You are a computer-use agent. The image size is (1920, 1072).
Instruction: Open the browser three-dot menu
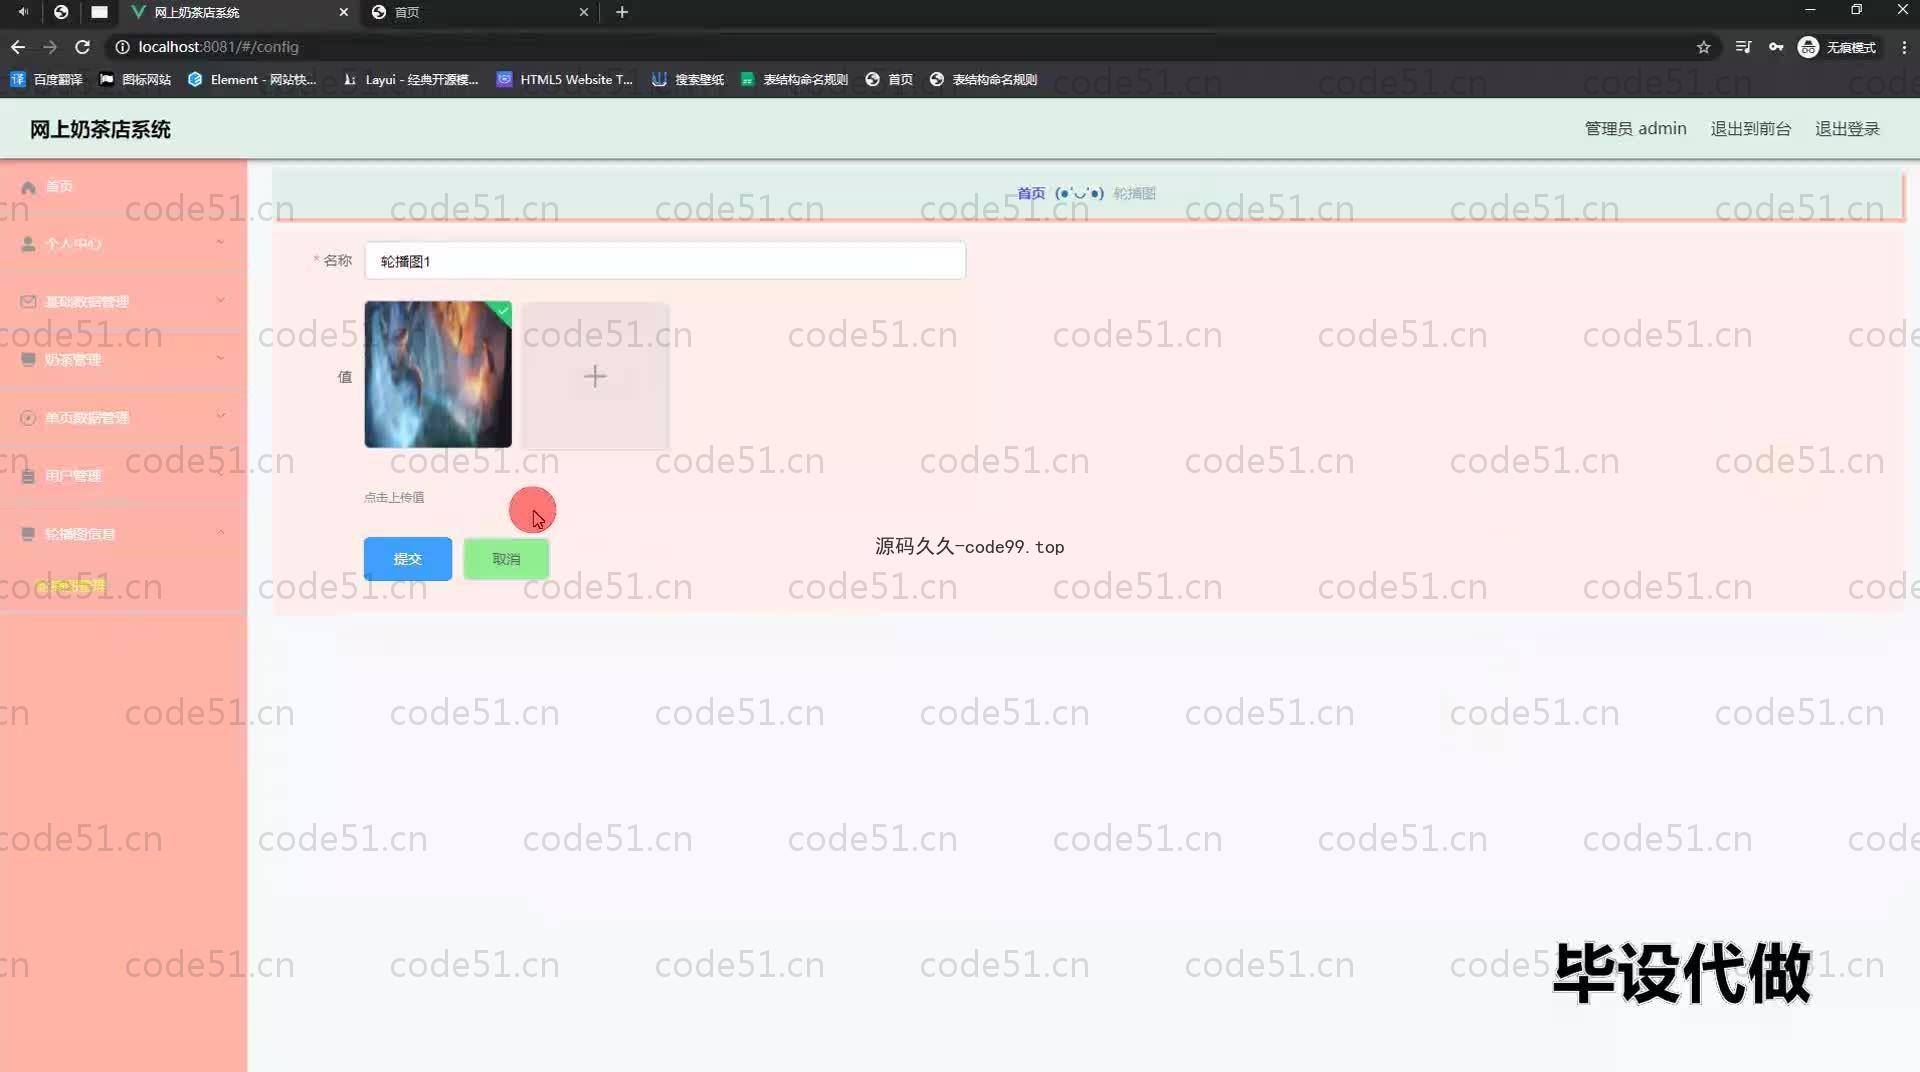click(1903, 47)
